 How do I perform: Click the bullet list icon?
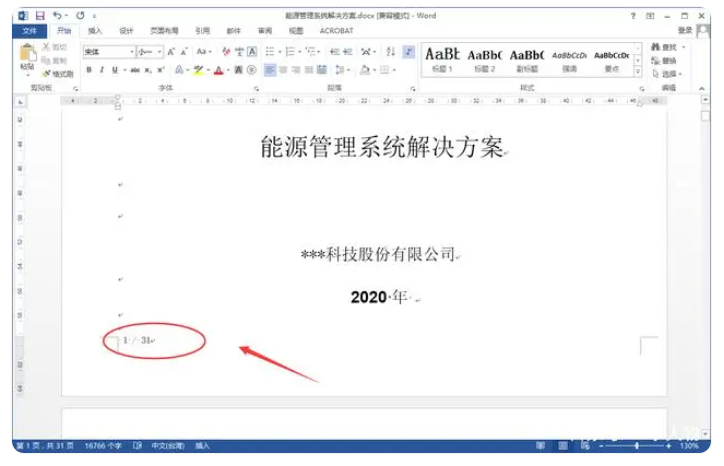point(271,51)
